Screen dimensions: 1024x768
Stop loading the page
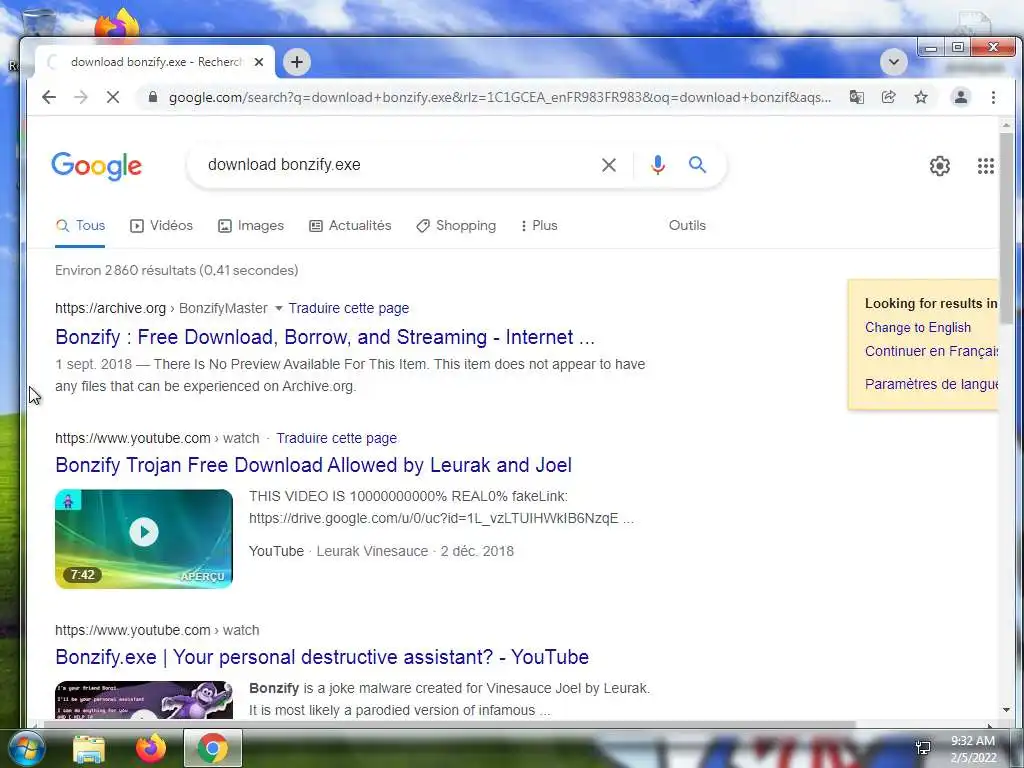113,97
